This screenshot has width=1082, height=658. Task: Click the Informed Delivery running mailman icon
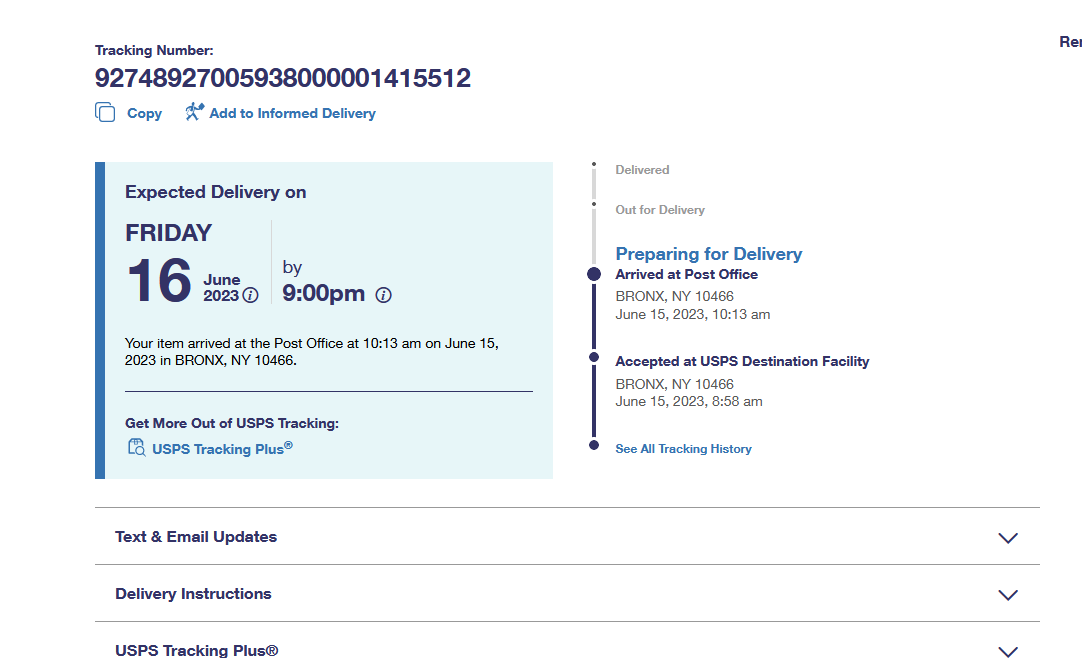tap(194, 112)
